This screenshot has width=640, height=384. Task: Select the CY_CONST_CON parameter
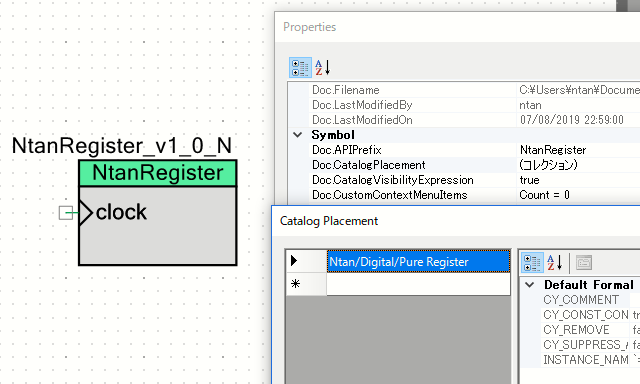(585, 315)
